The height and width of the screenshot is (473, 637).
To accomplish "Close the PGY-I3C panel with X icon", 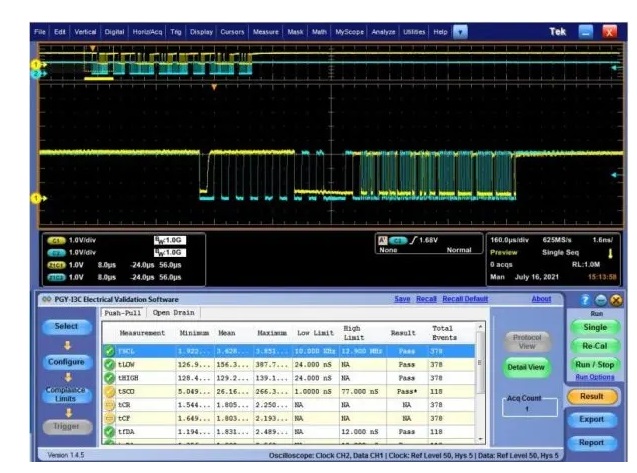I will [616, 300].
